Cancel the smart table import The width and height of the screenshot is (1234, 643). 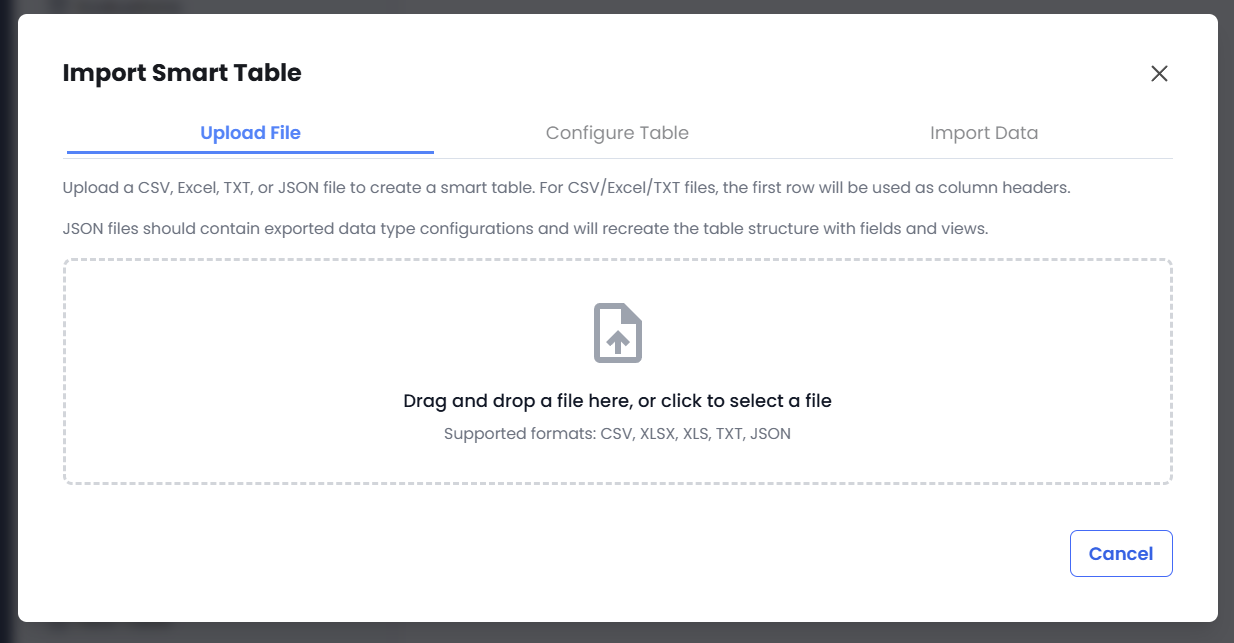coord(1121,553)
